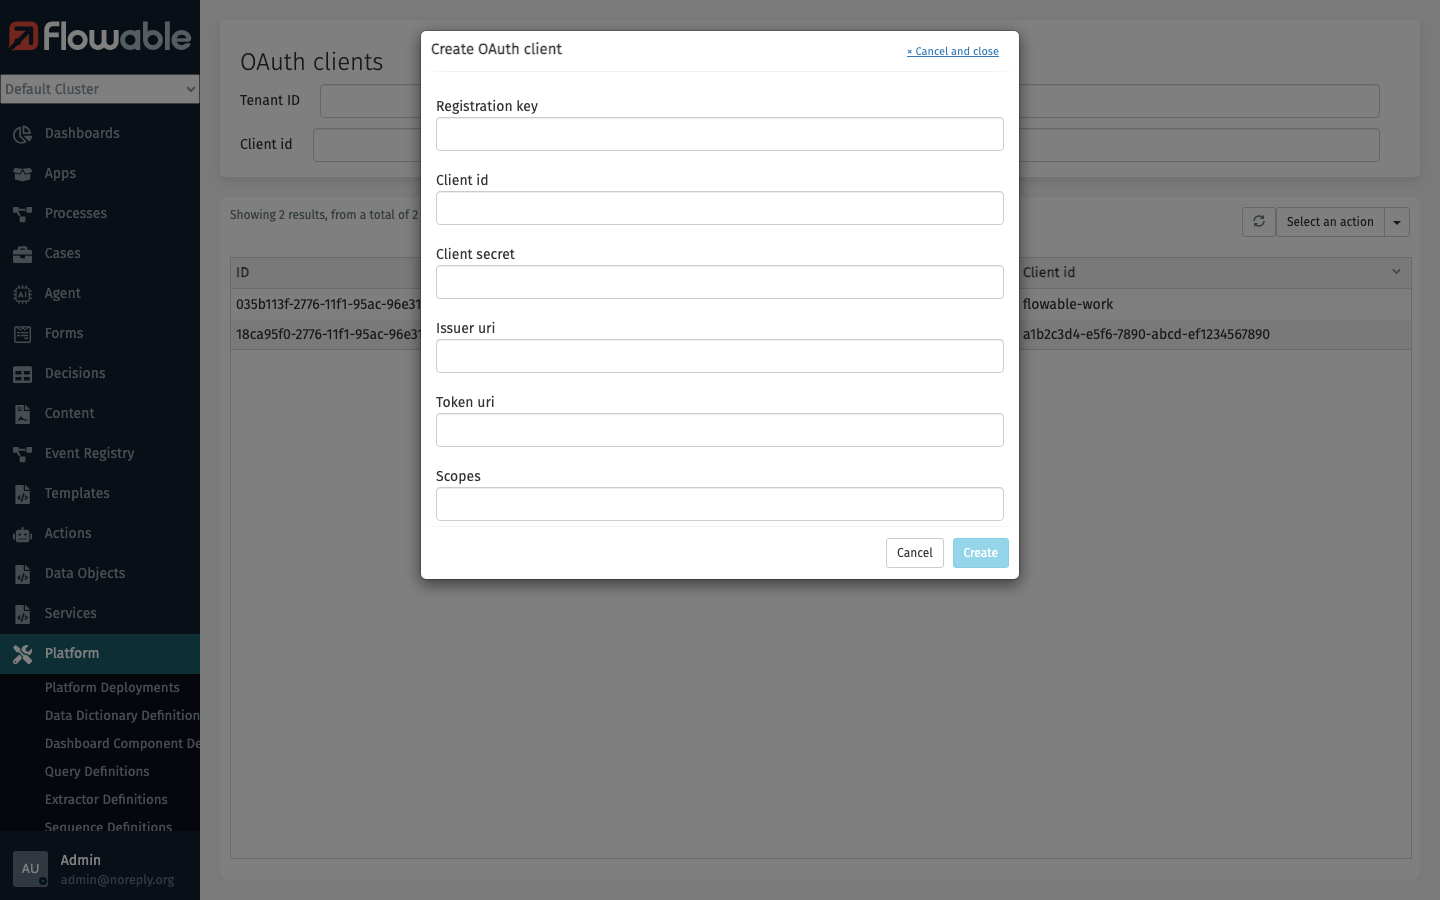Open the Client id column chevron menu
This screenshot has width=1440, height=900.
1396,271
